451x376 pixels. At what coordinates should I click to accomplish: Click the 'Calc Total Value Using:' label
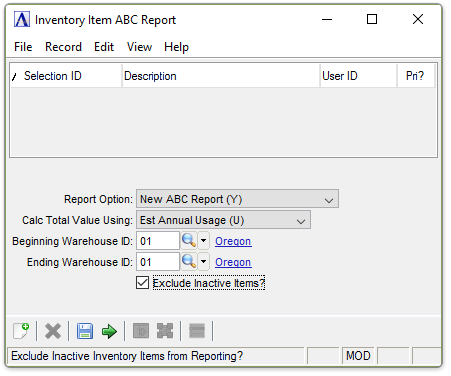77,220
